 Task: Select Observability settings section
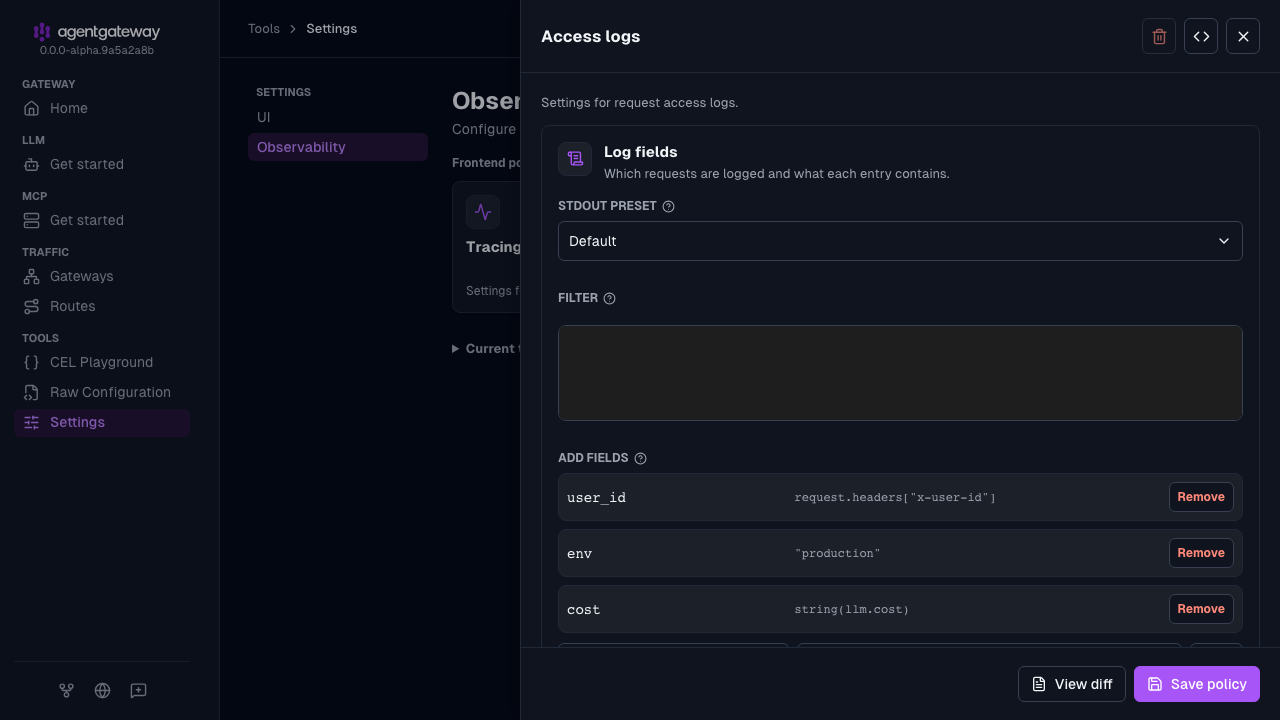pos(338,147)
